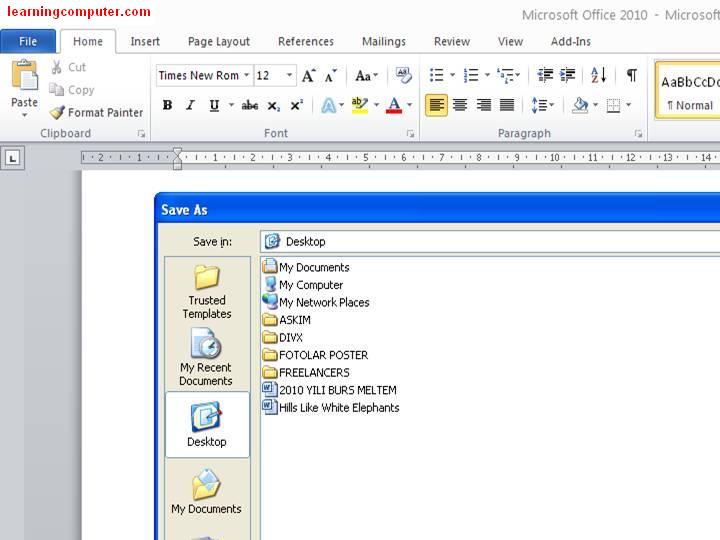The height and width of the screenshot is (540, 720).
Task: Switch to the References tab
Action: pyautogui.click(x=306, y=42)
